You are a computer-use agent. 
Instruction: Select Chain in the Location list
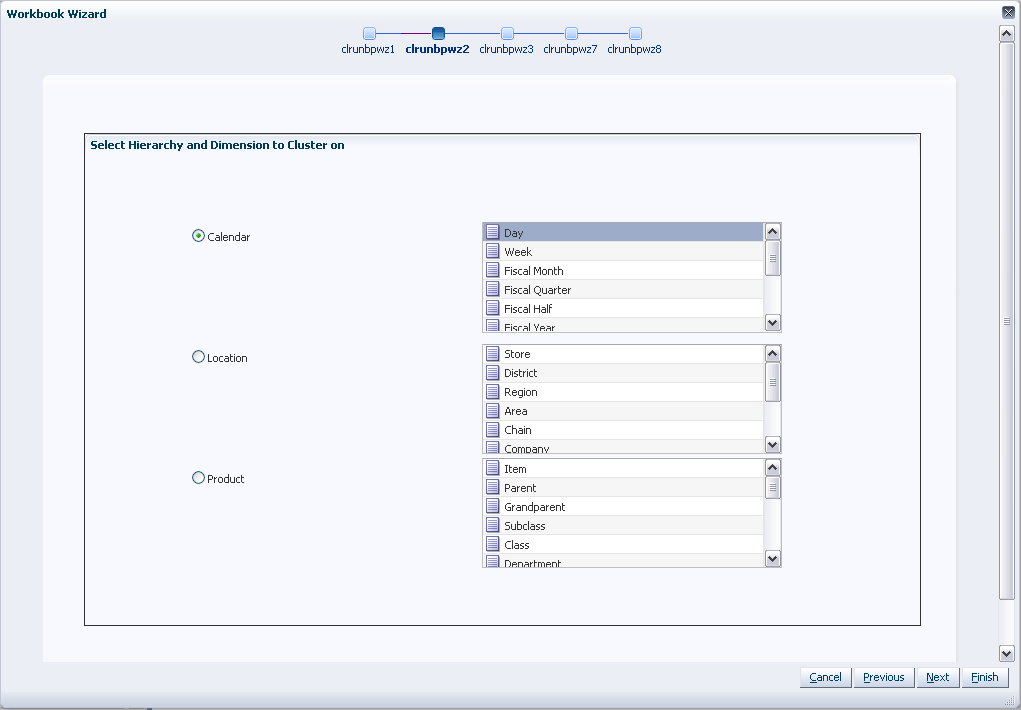click(x=623, y=429)
